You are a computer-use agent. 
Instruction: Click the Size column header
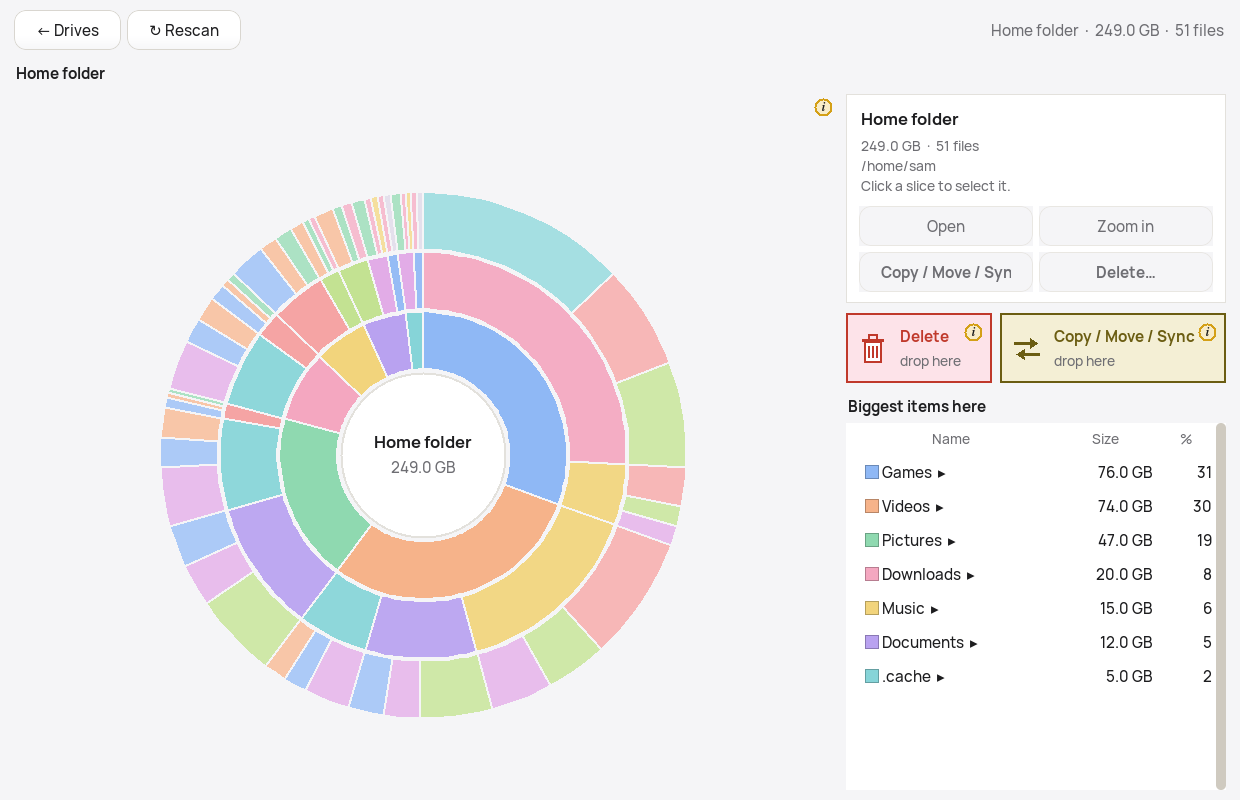(x=1105, y=439)
